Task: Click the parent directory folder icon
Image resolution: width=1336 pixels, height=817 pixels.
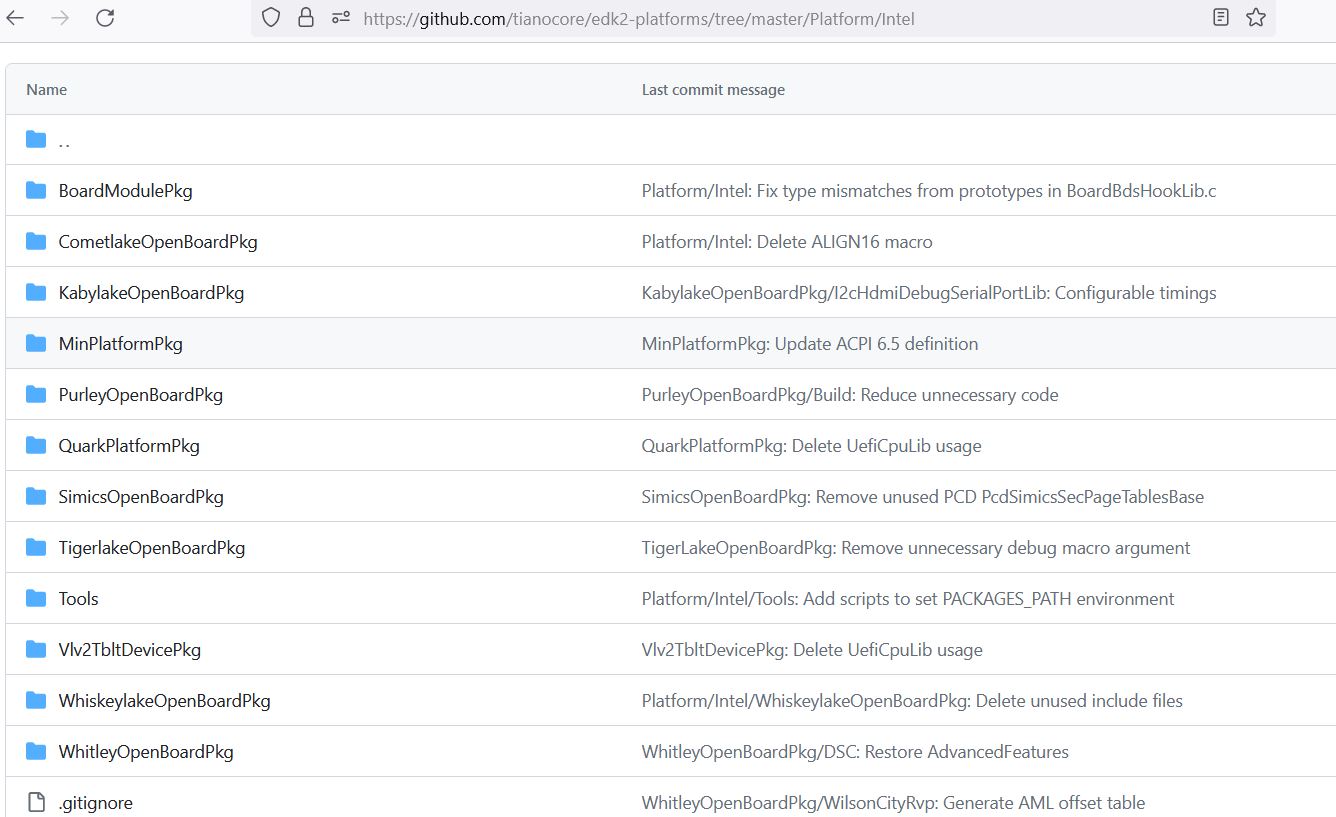Action: [36, 140]
